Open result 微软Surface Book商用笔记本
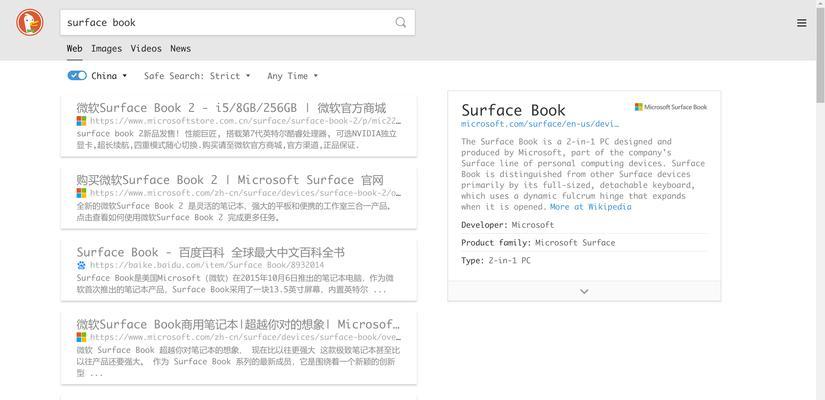The width and height of the screenshot is (825, 400). [x=238, y=324]
